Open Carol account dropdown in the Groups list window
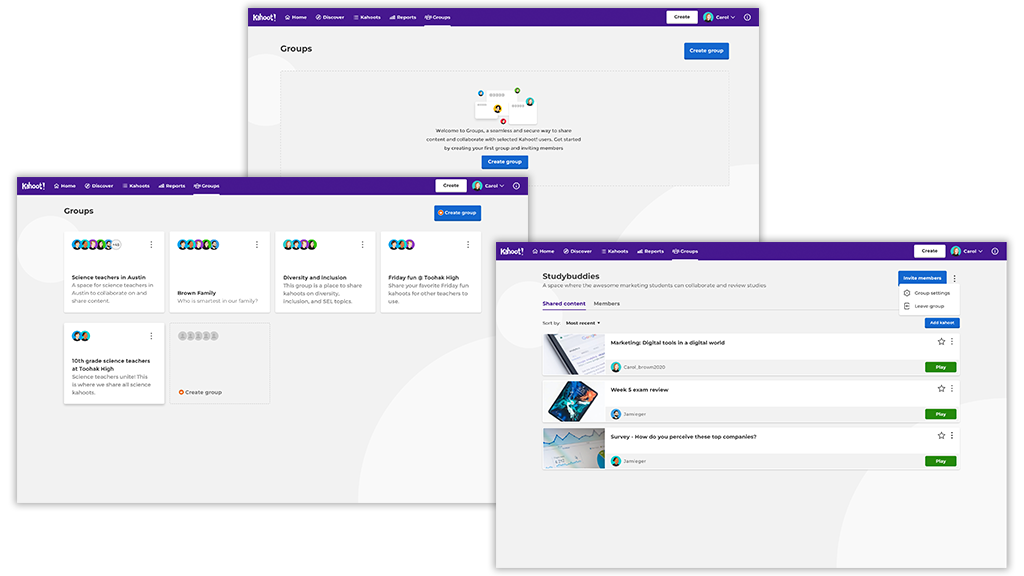The width and height of the screenshot is (1024, 576). click(x=488, y=186)
